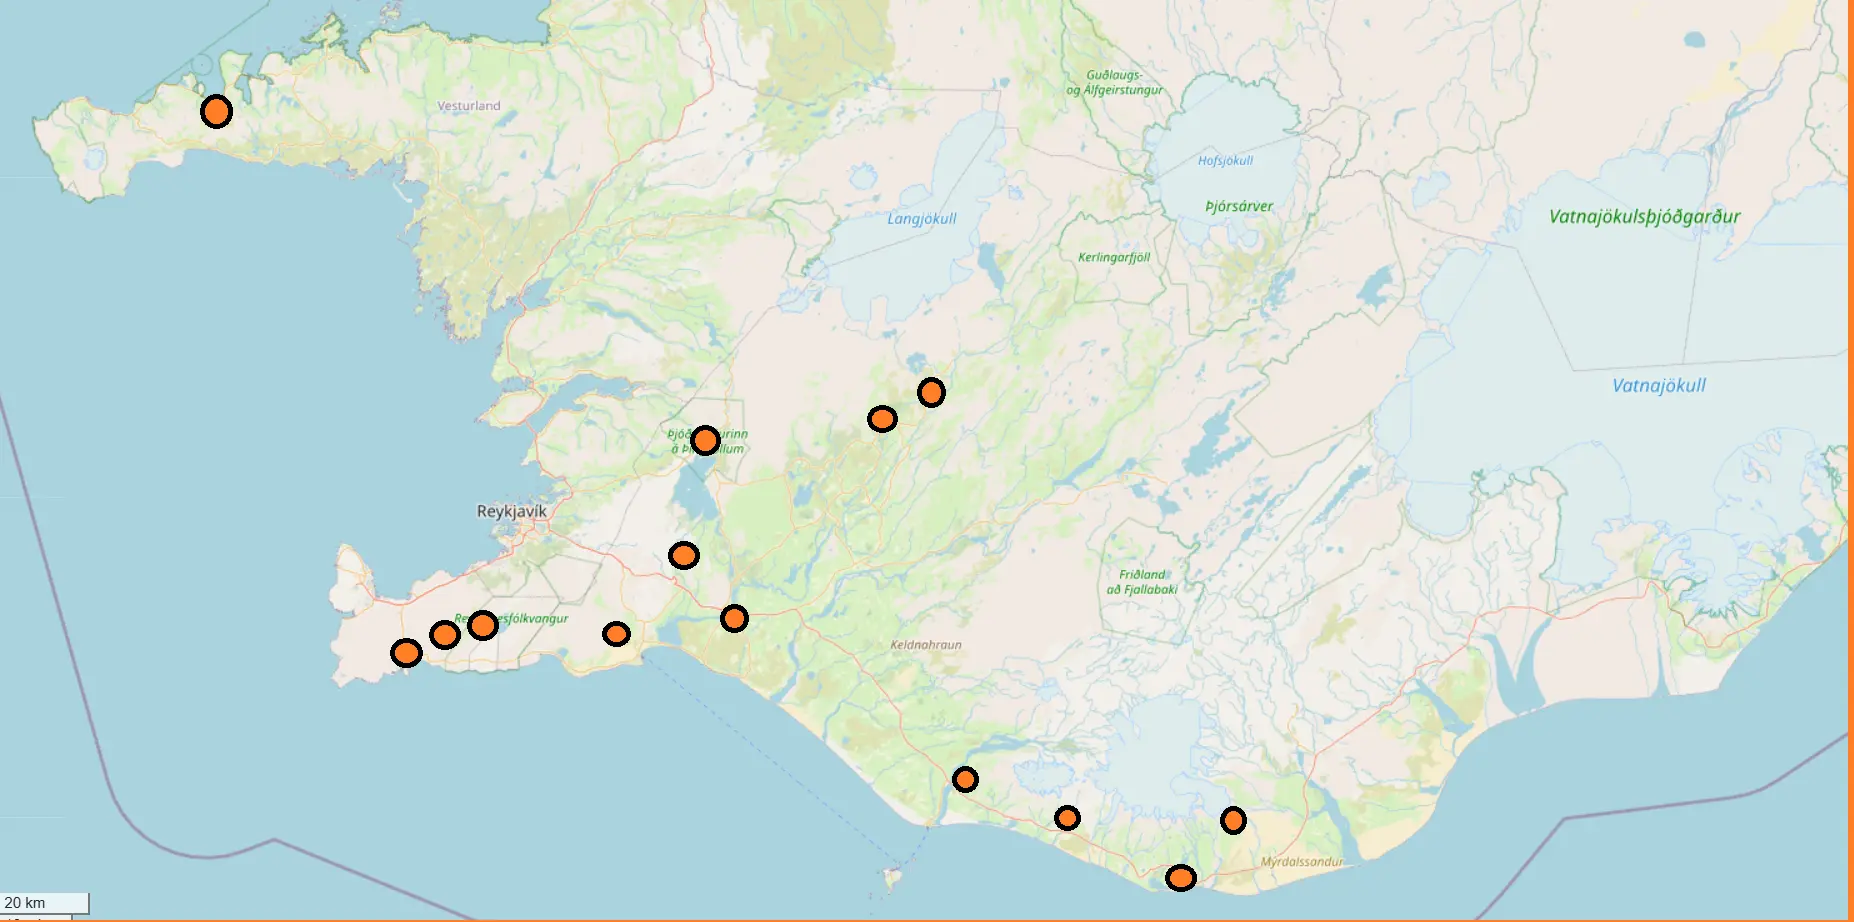The height and width of the screenshot is (922, 1854).
Task: Select the Kerlingarfjöll label
Action: (x=1114, y=257)
